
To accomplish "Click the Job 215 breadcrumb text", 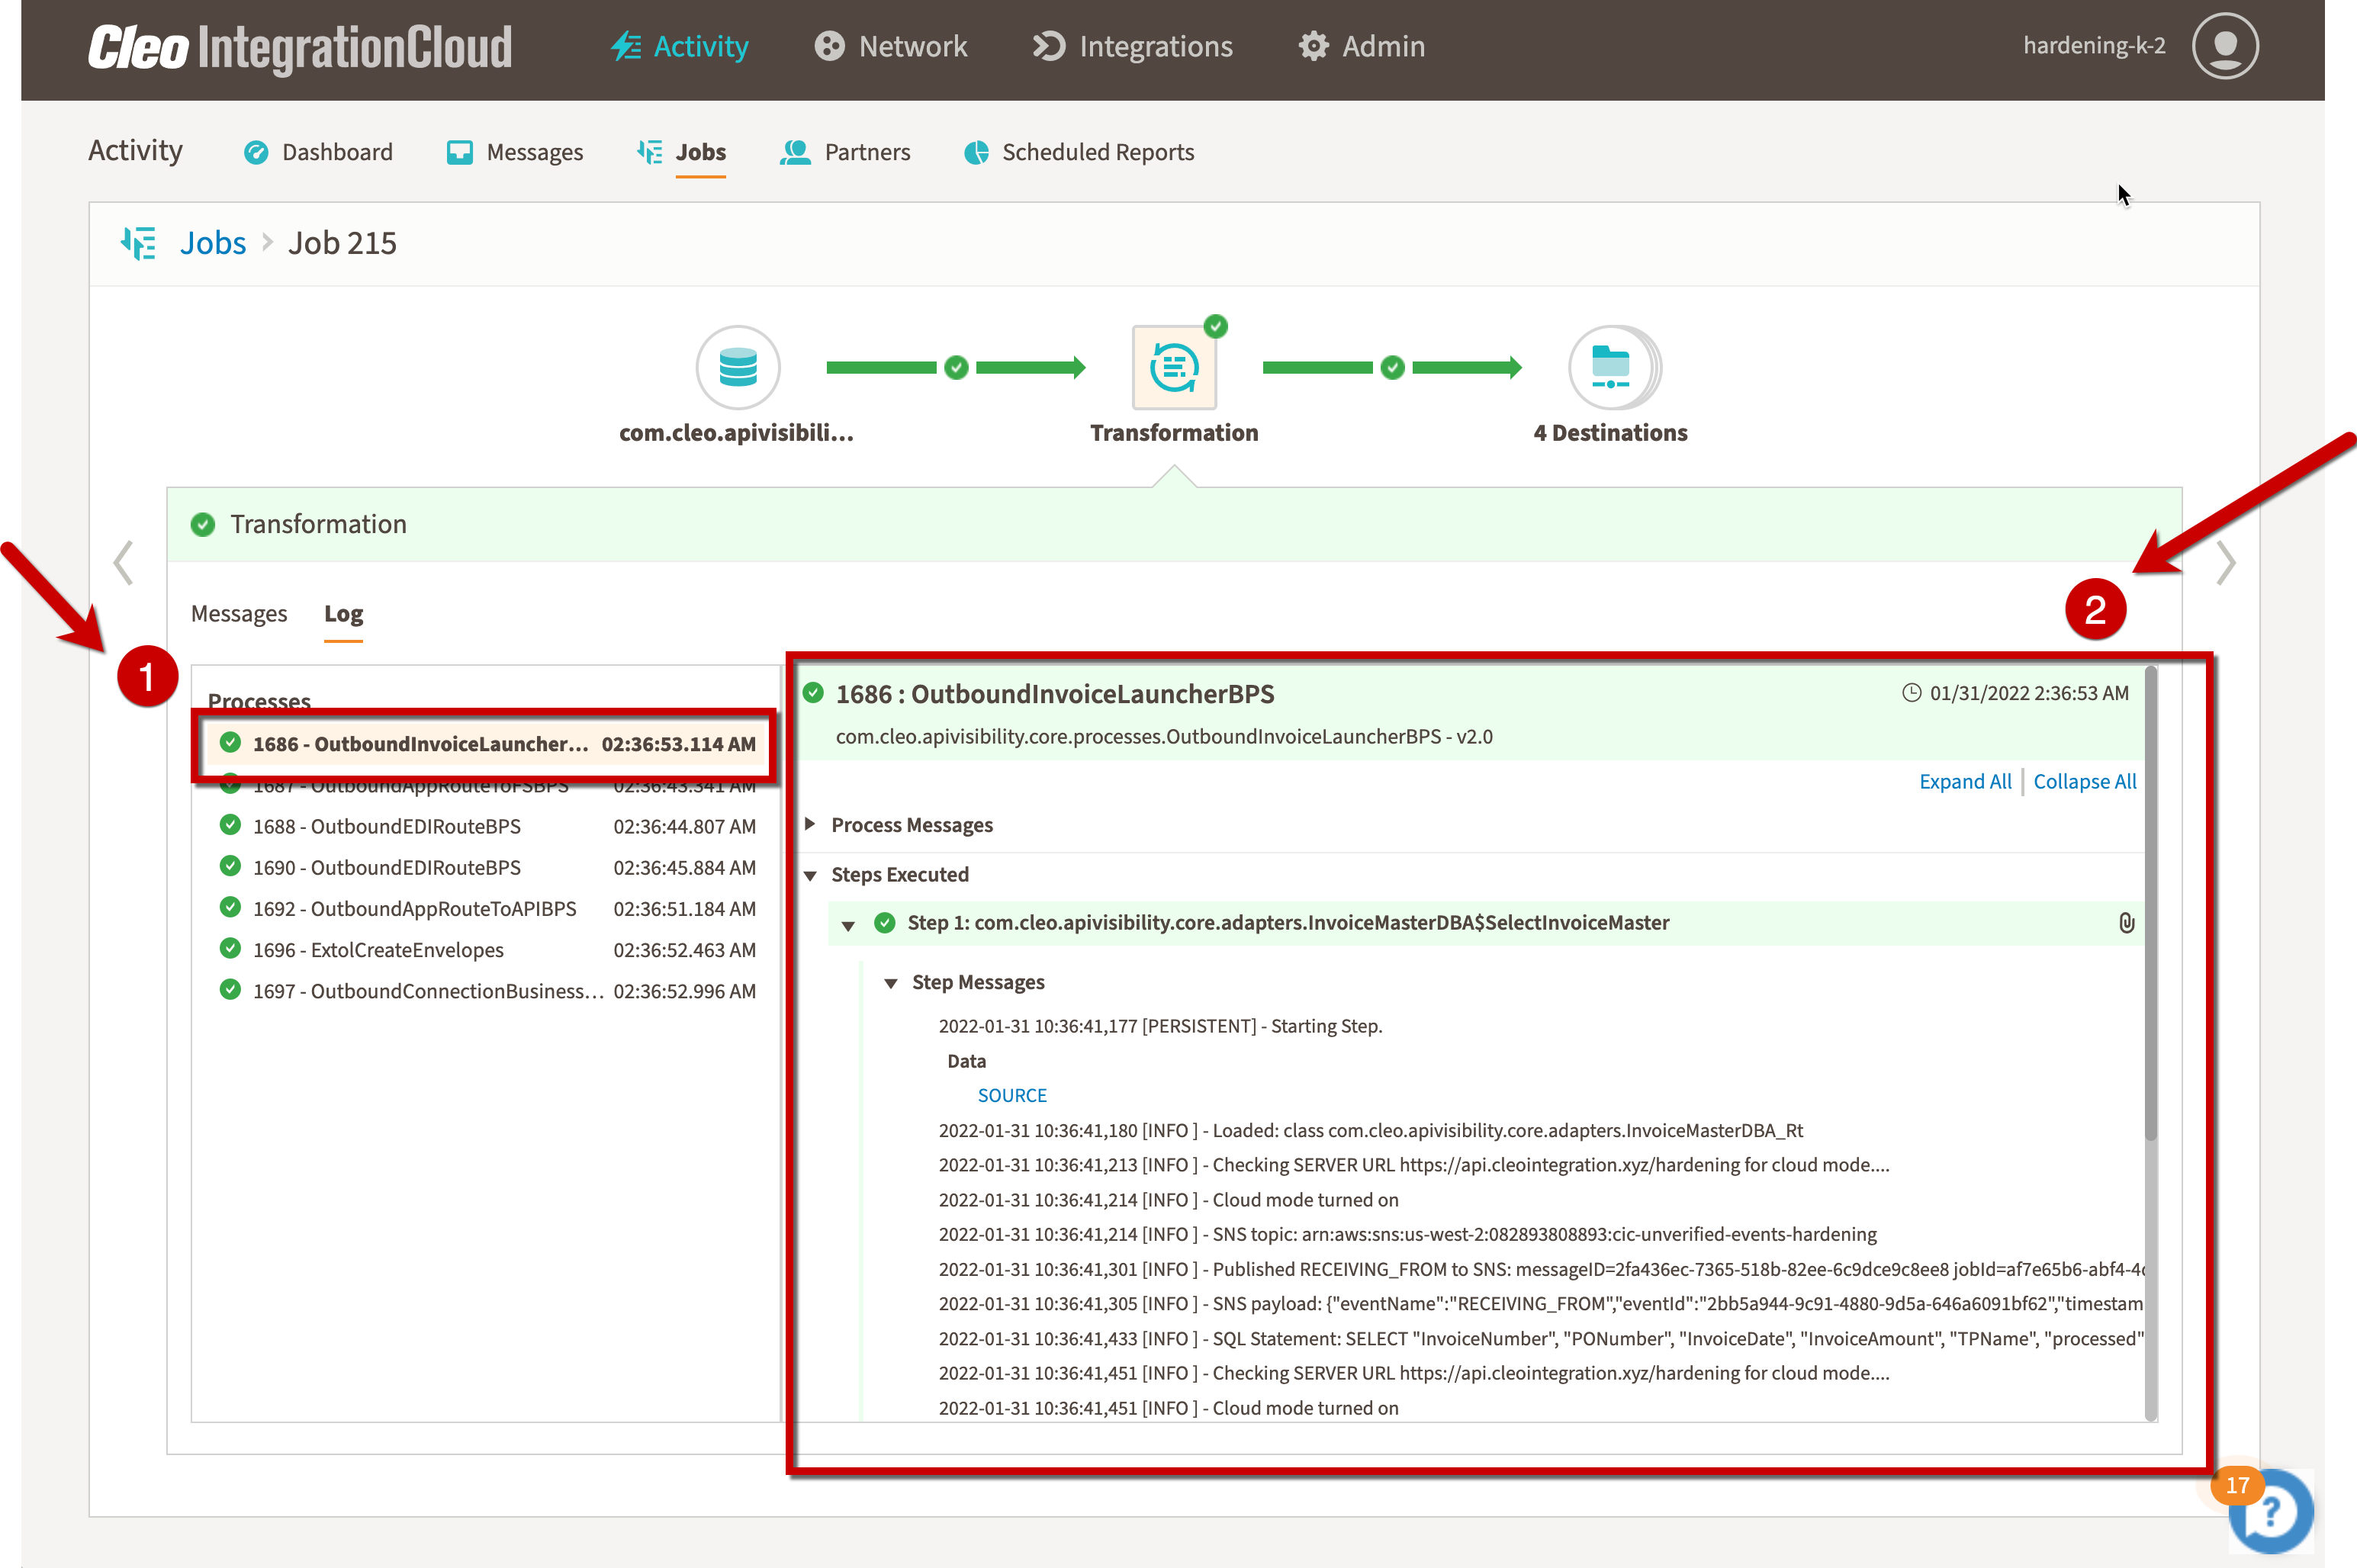I will click(342, 243).
